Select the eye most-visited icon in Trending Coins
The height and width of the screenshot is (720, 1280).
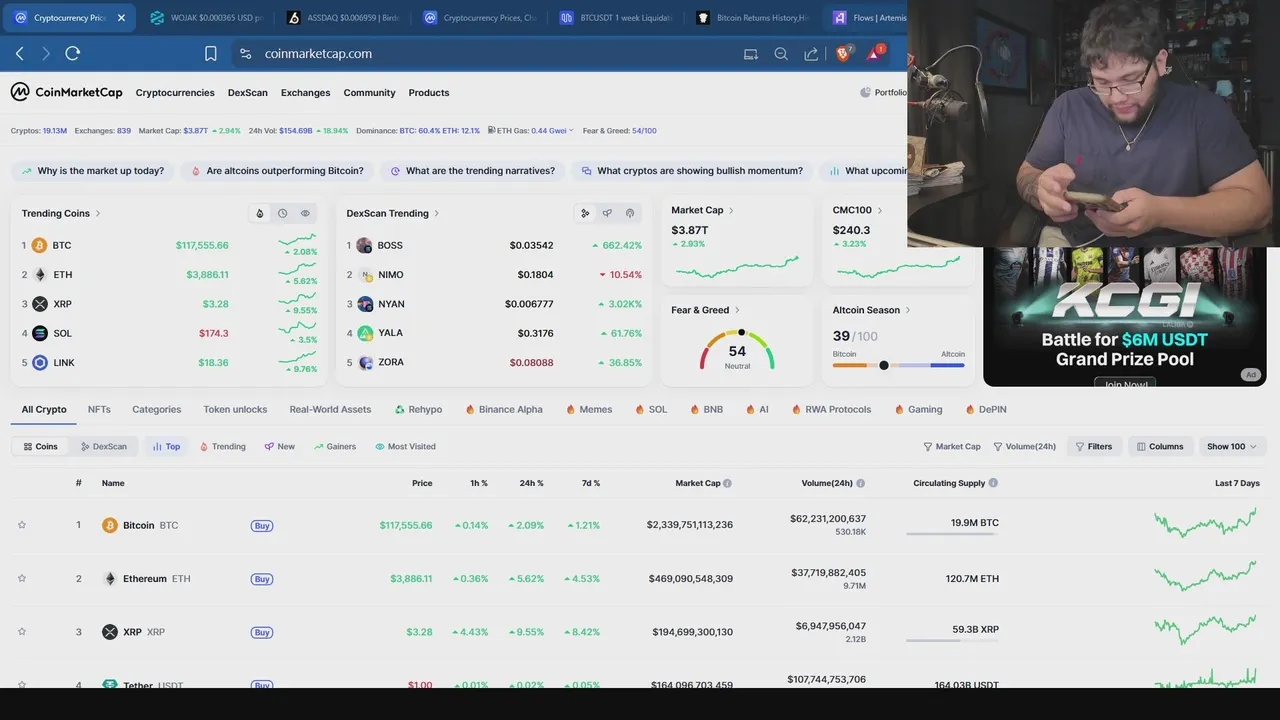click(305, 213)
